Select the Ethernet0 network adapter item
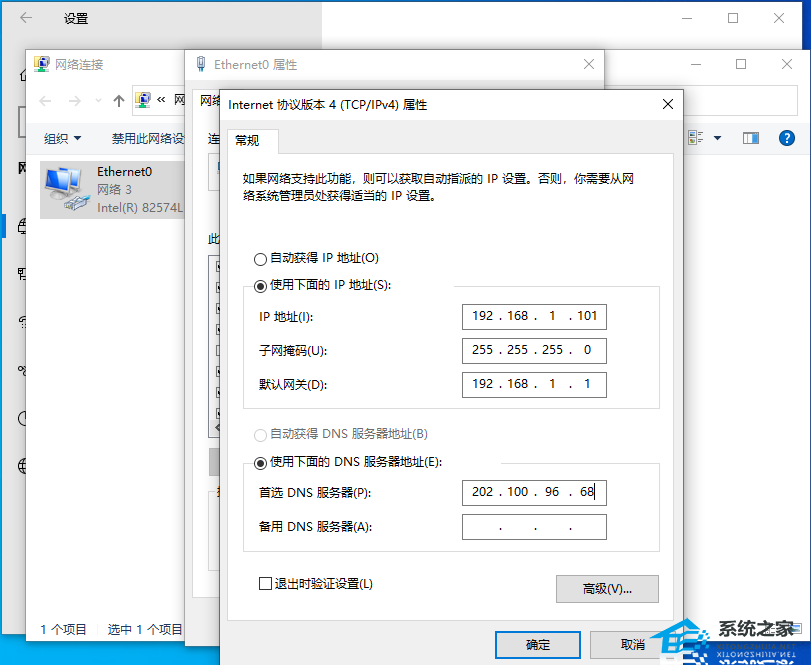Image resolution: width=811 pixels, height=665 pixels. coord(113,190)
